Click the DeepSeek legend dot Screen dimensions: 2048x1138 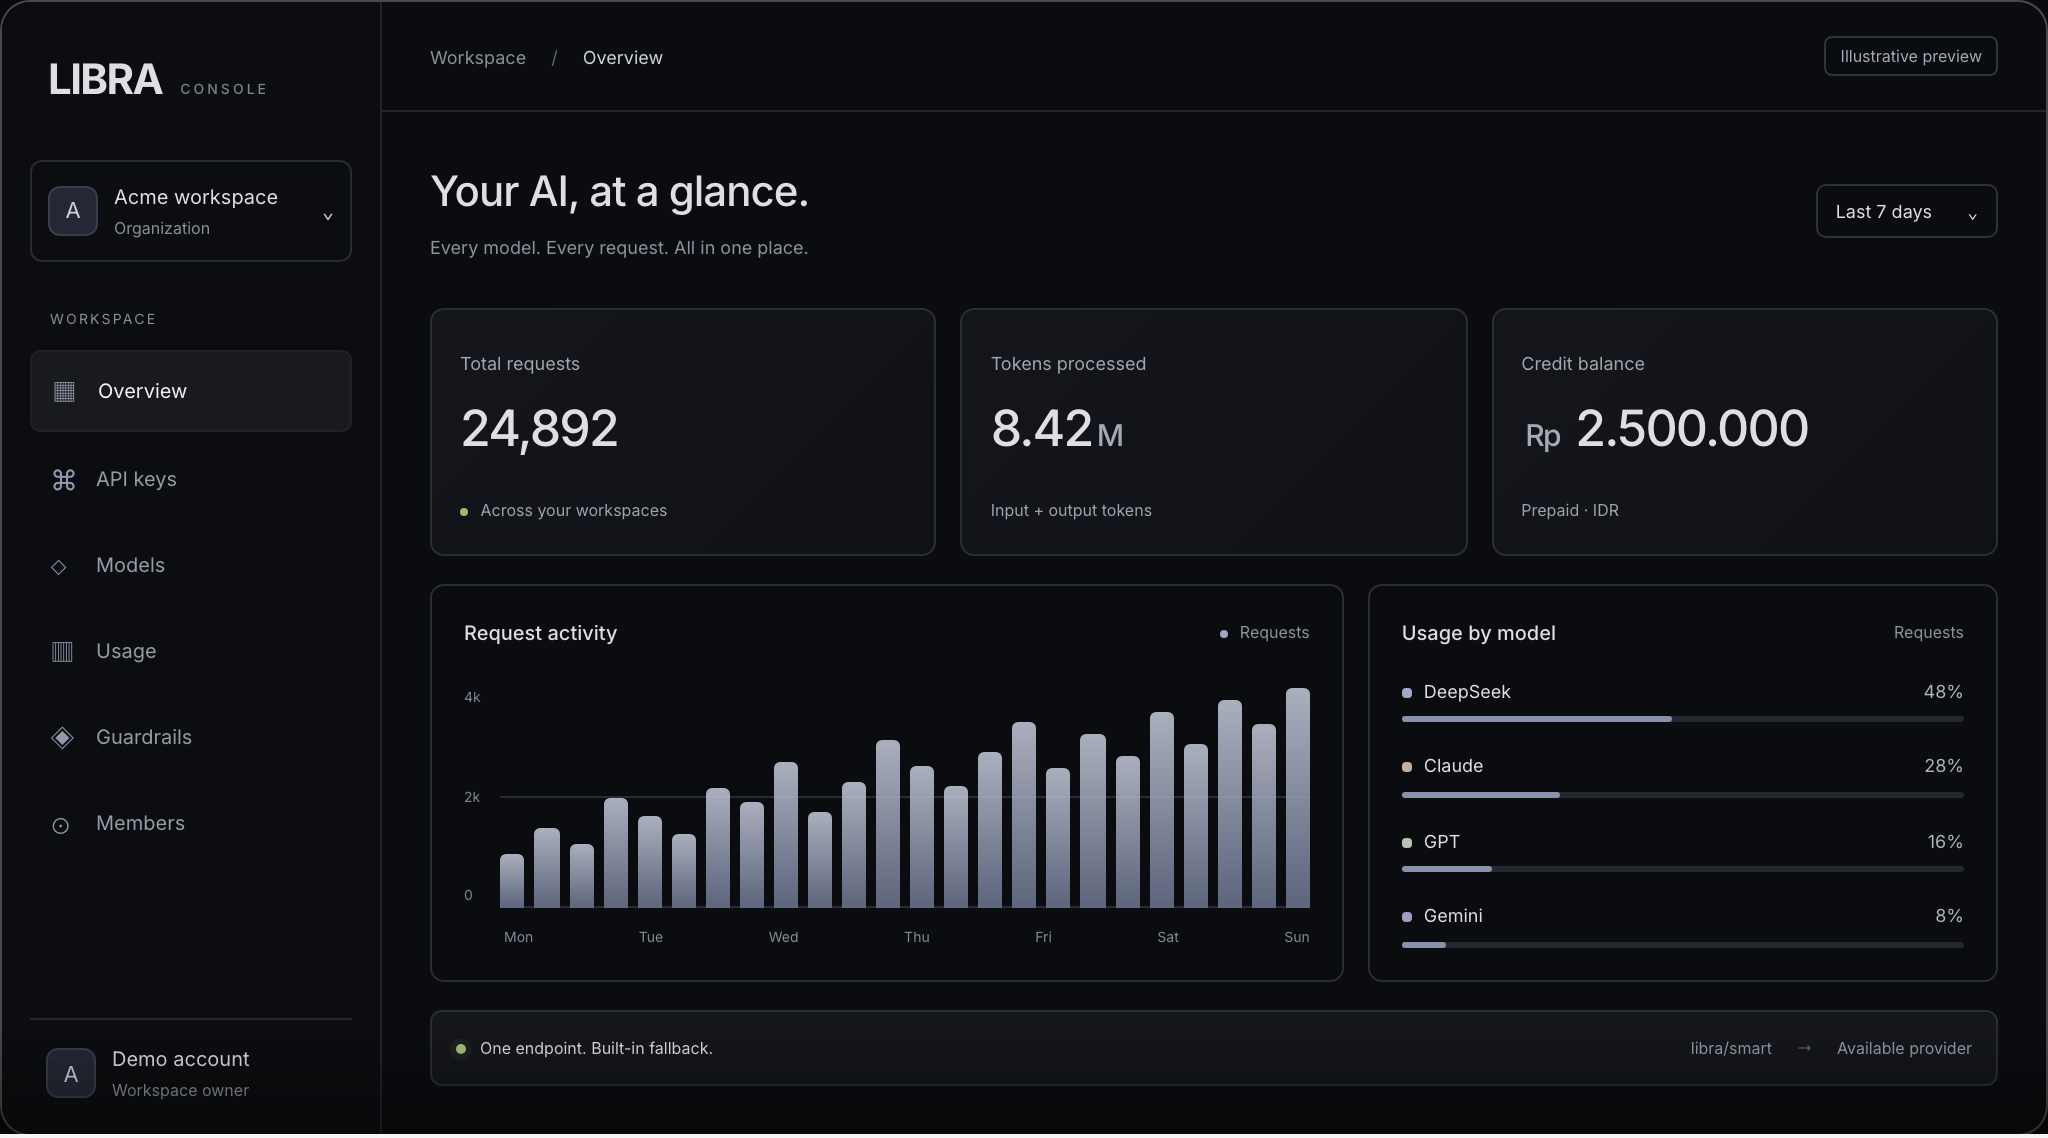[x=1407, y=693]
